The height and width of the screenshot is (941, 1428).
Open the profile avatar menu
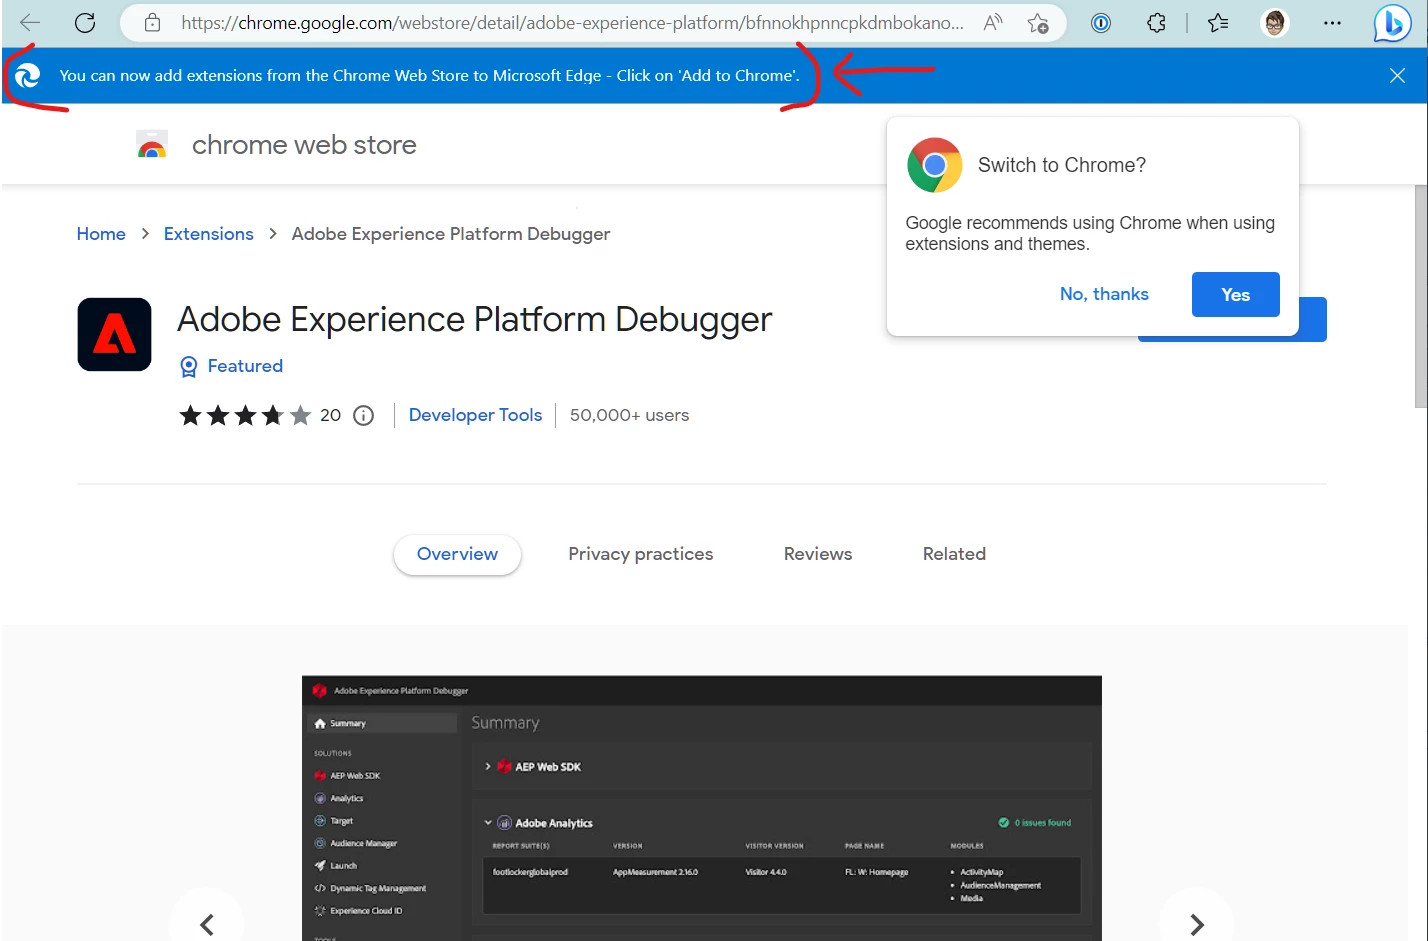click(x=1274, y=22)
